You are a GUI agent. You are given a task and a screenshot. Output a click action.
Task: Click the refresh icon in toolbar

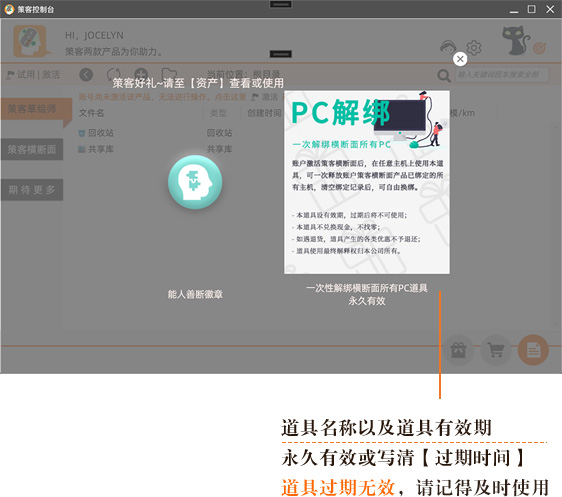pyautogui.click(x=114, y=75)
